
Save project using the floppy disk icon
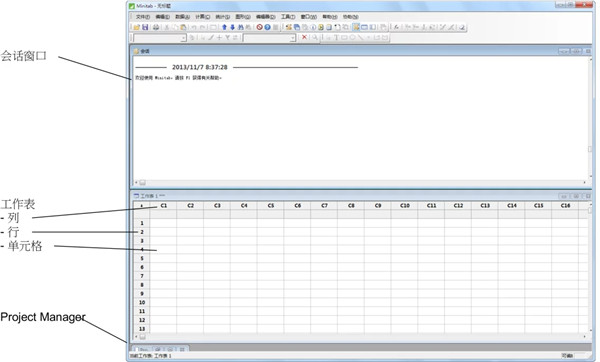145,27
